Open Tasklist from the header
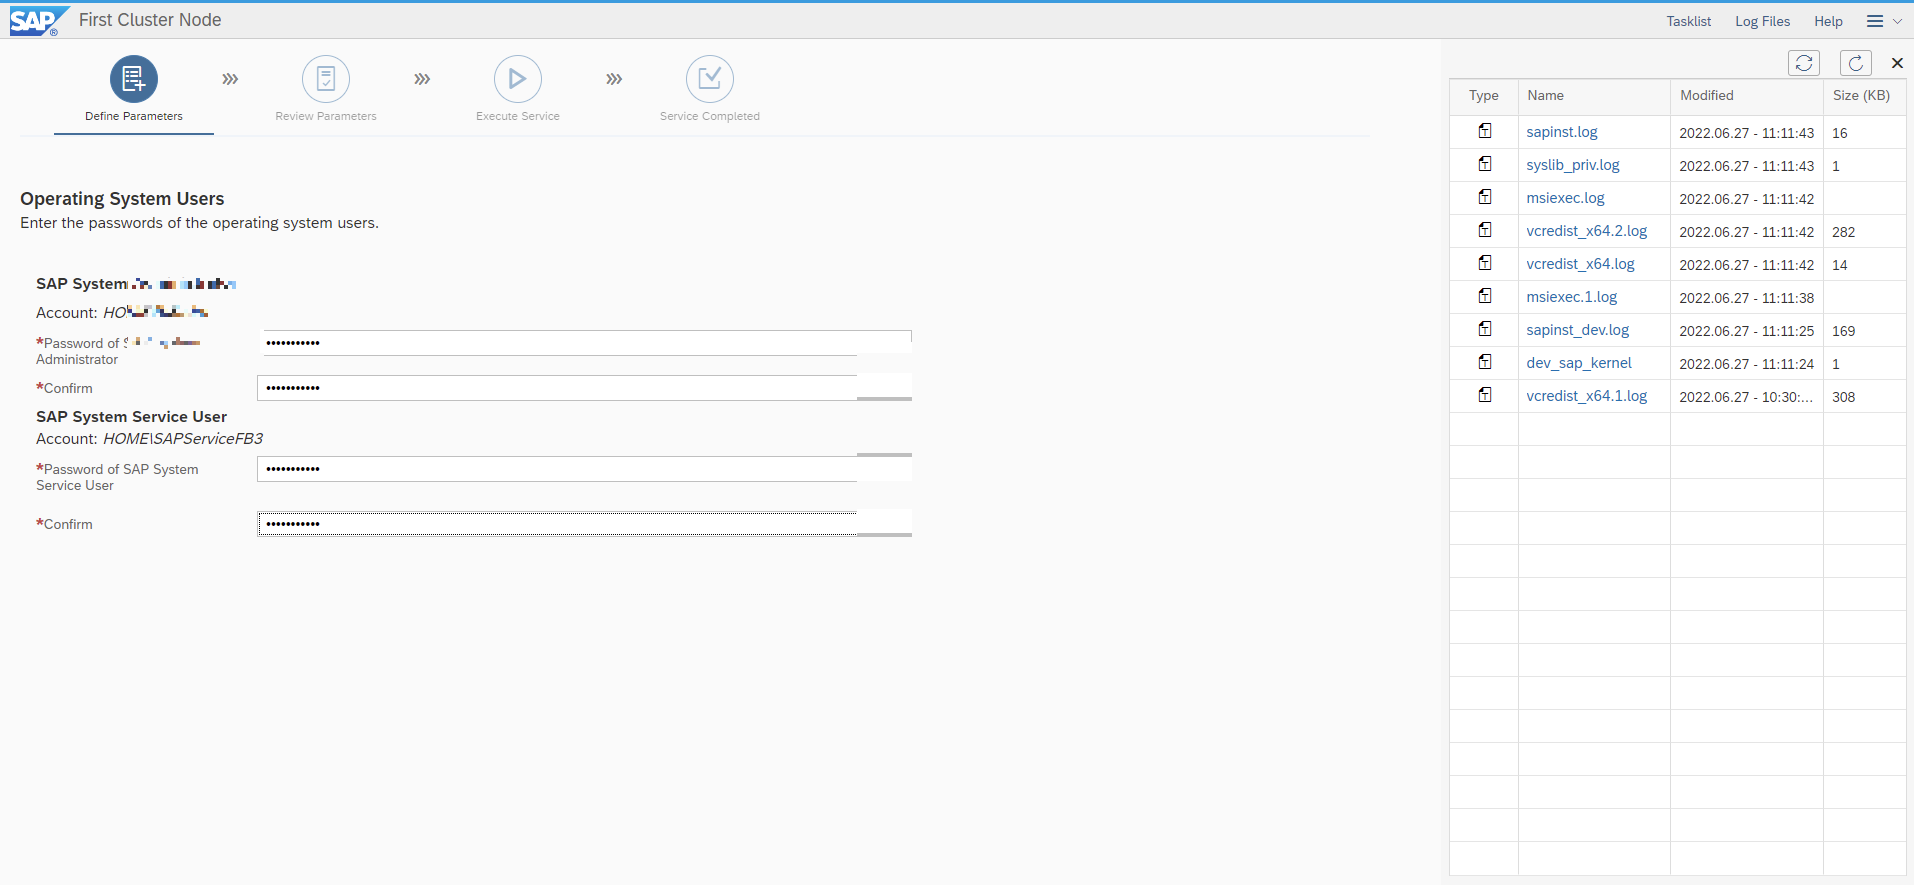The height and width of the screenshot is (885, 1914). pyautogui.click(x=1688, y=21)
